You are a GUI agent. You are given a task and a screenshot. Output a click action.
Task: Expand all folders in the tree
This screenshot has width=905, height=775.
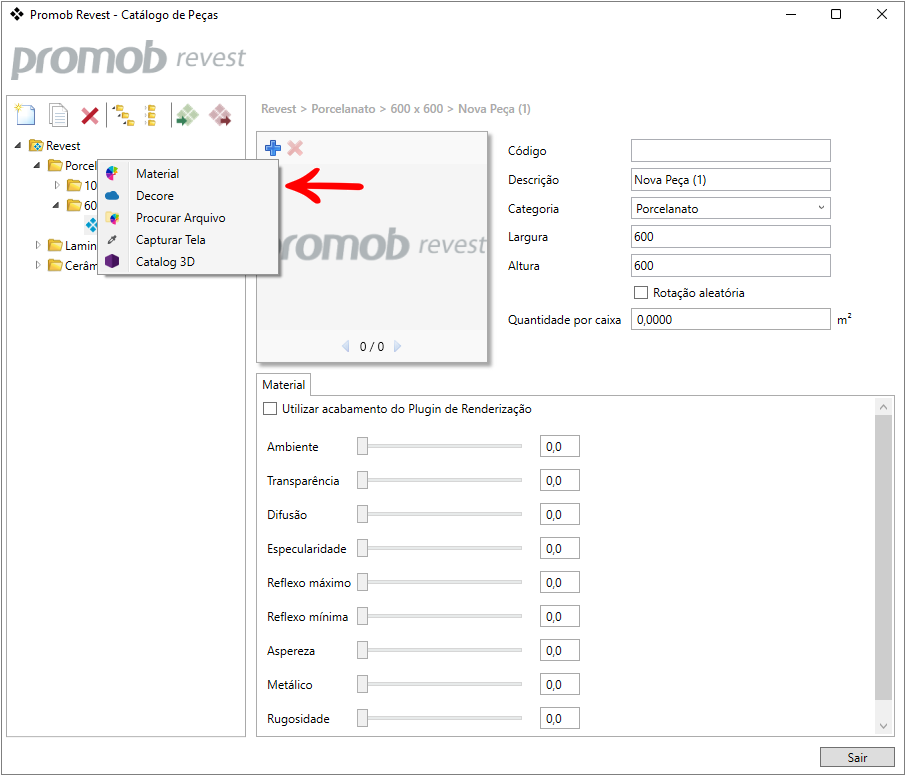[123, 115]
